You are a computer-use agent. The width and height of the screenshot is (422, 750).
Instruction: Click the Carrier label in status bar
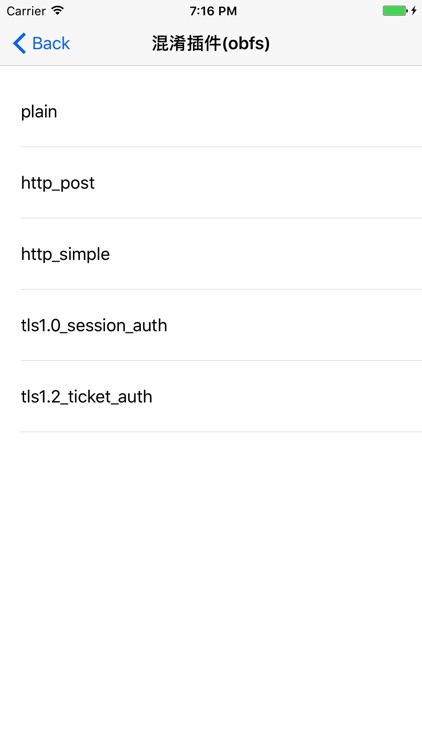coord(26,11)
